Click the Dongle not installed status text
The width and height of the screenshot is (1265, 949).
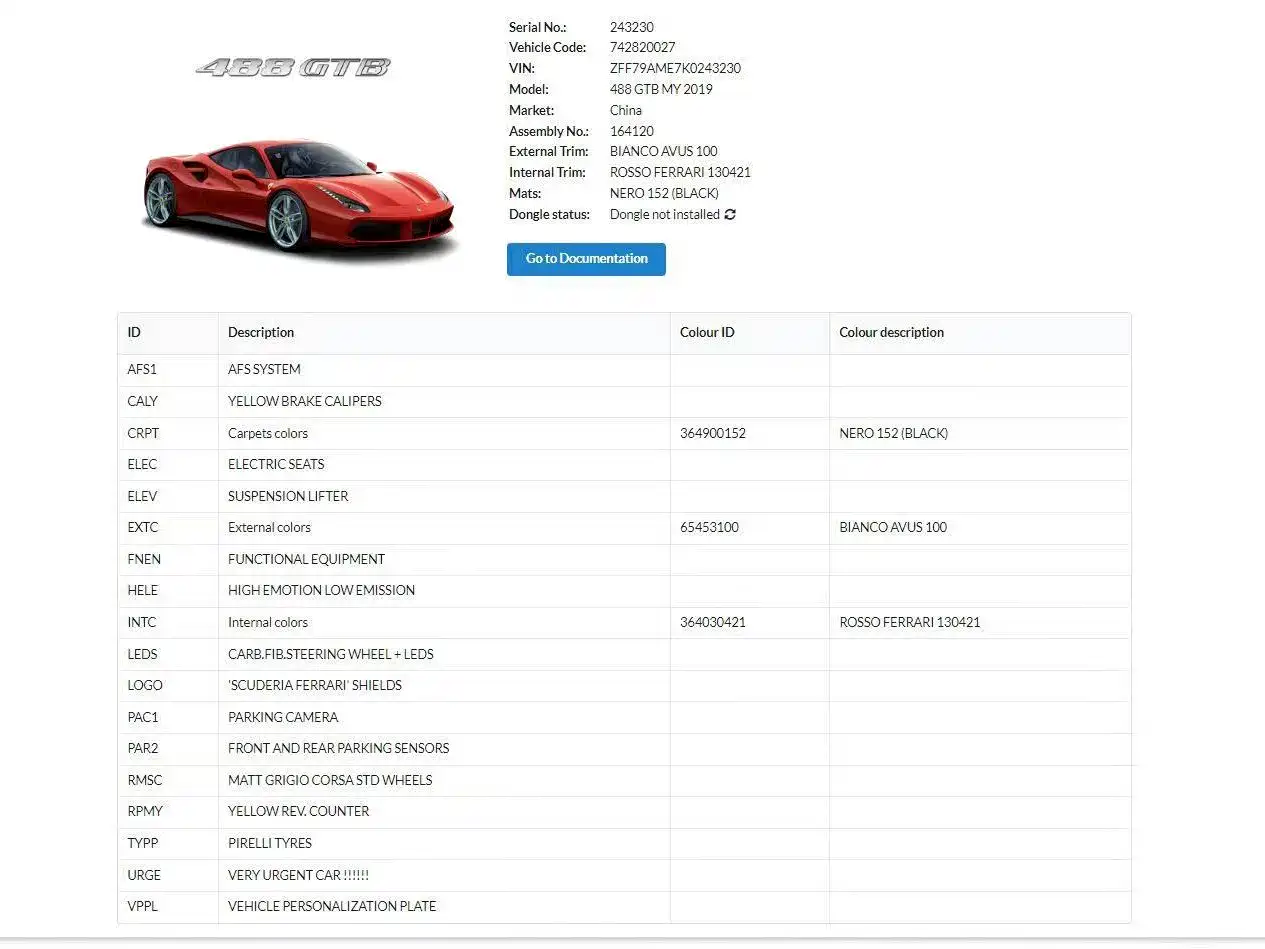665,215
